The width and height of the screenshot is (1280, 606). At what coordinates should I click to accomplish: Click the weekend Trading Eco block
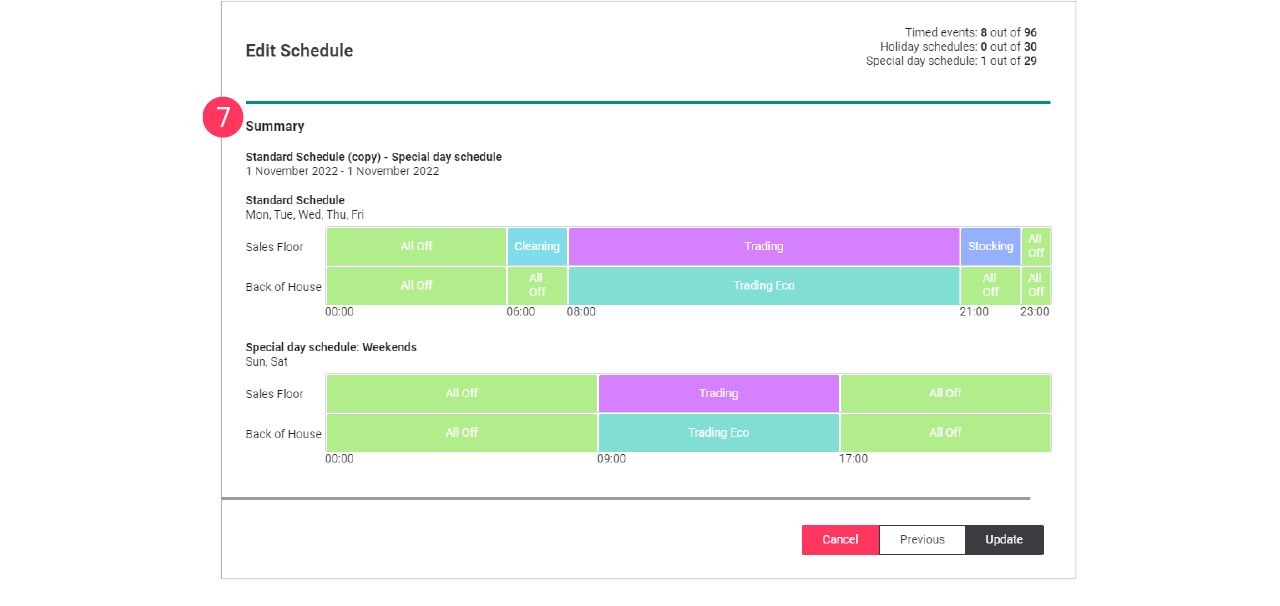pos(718,432)
